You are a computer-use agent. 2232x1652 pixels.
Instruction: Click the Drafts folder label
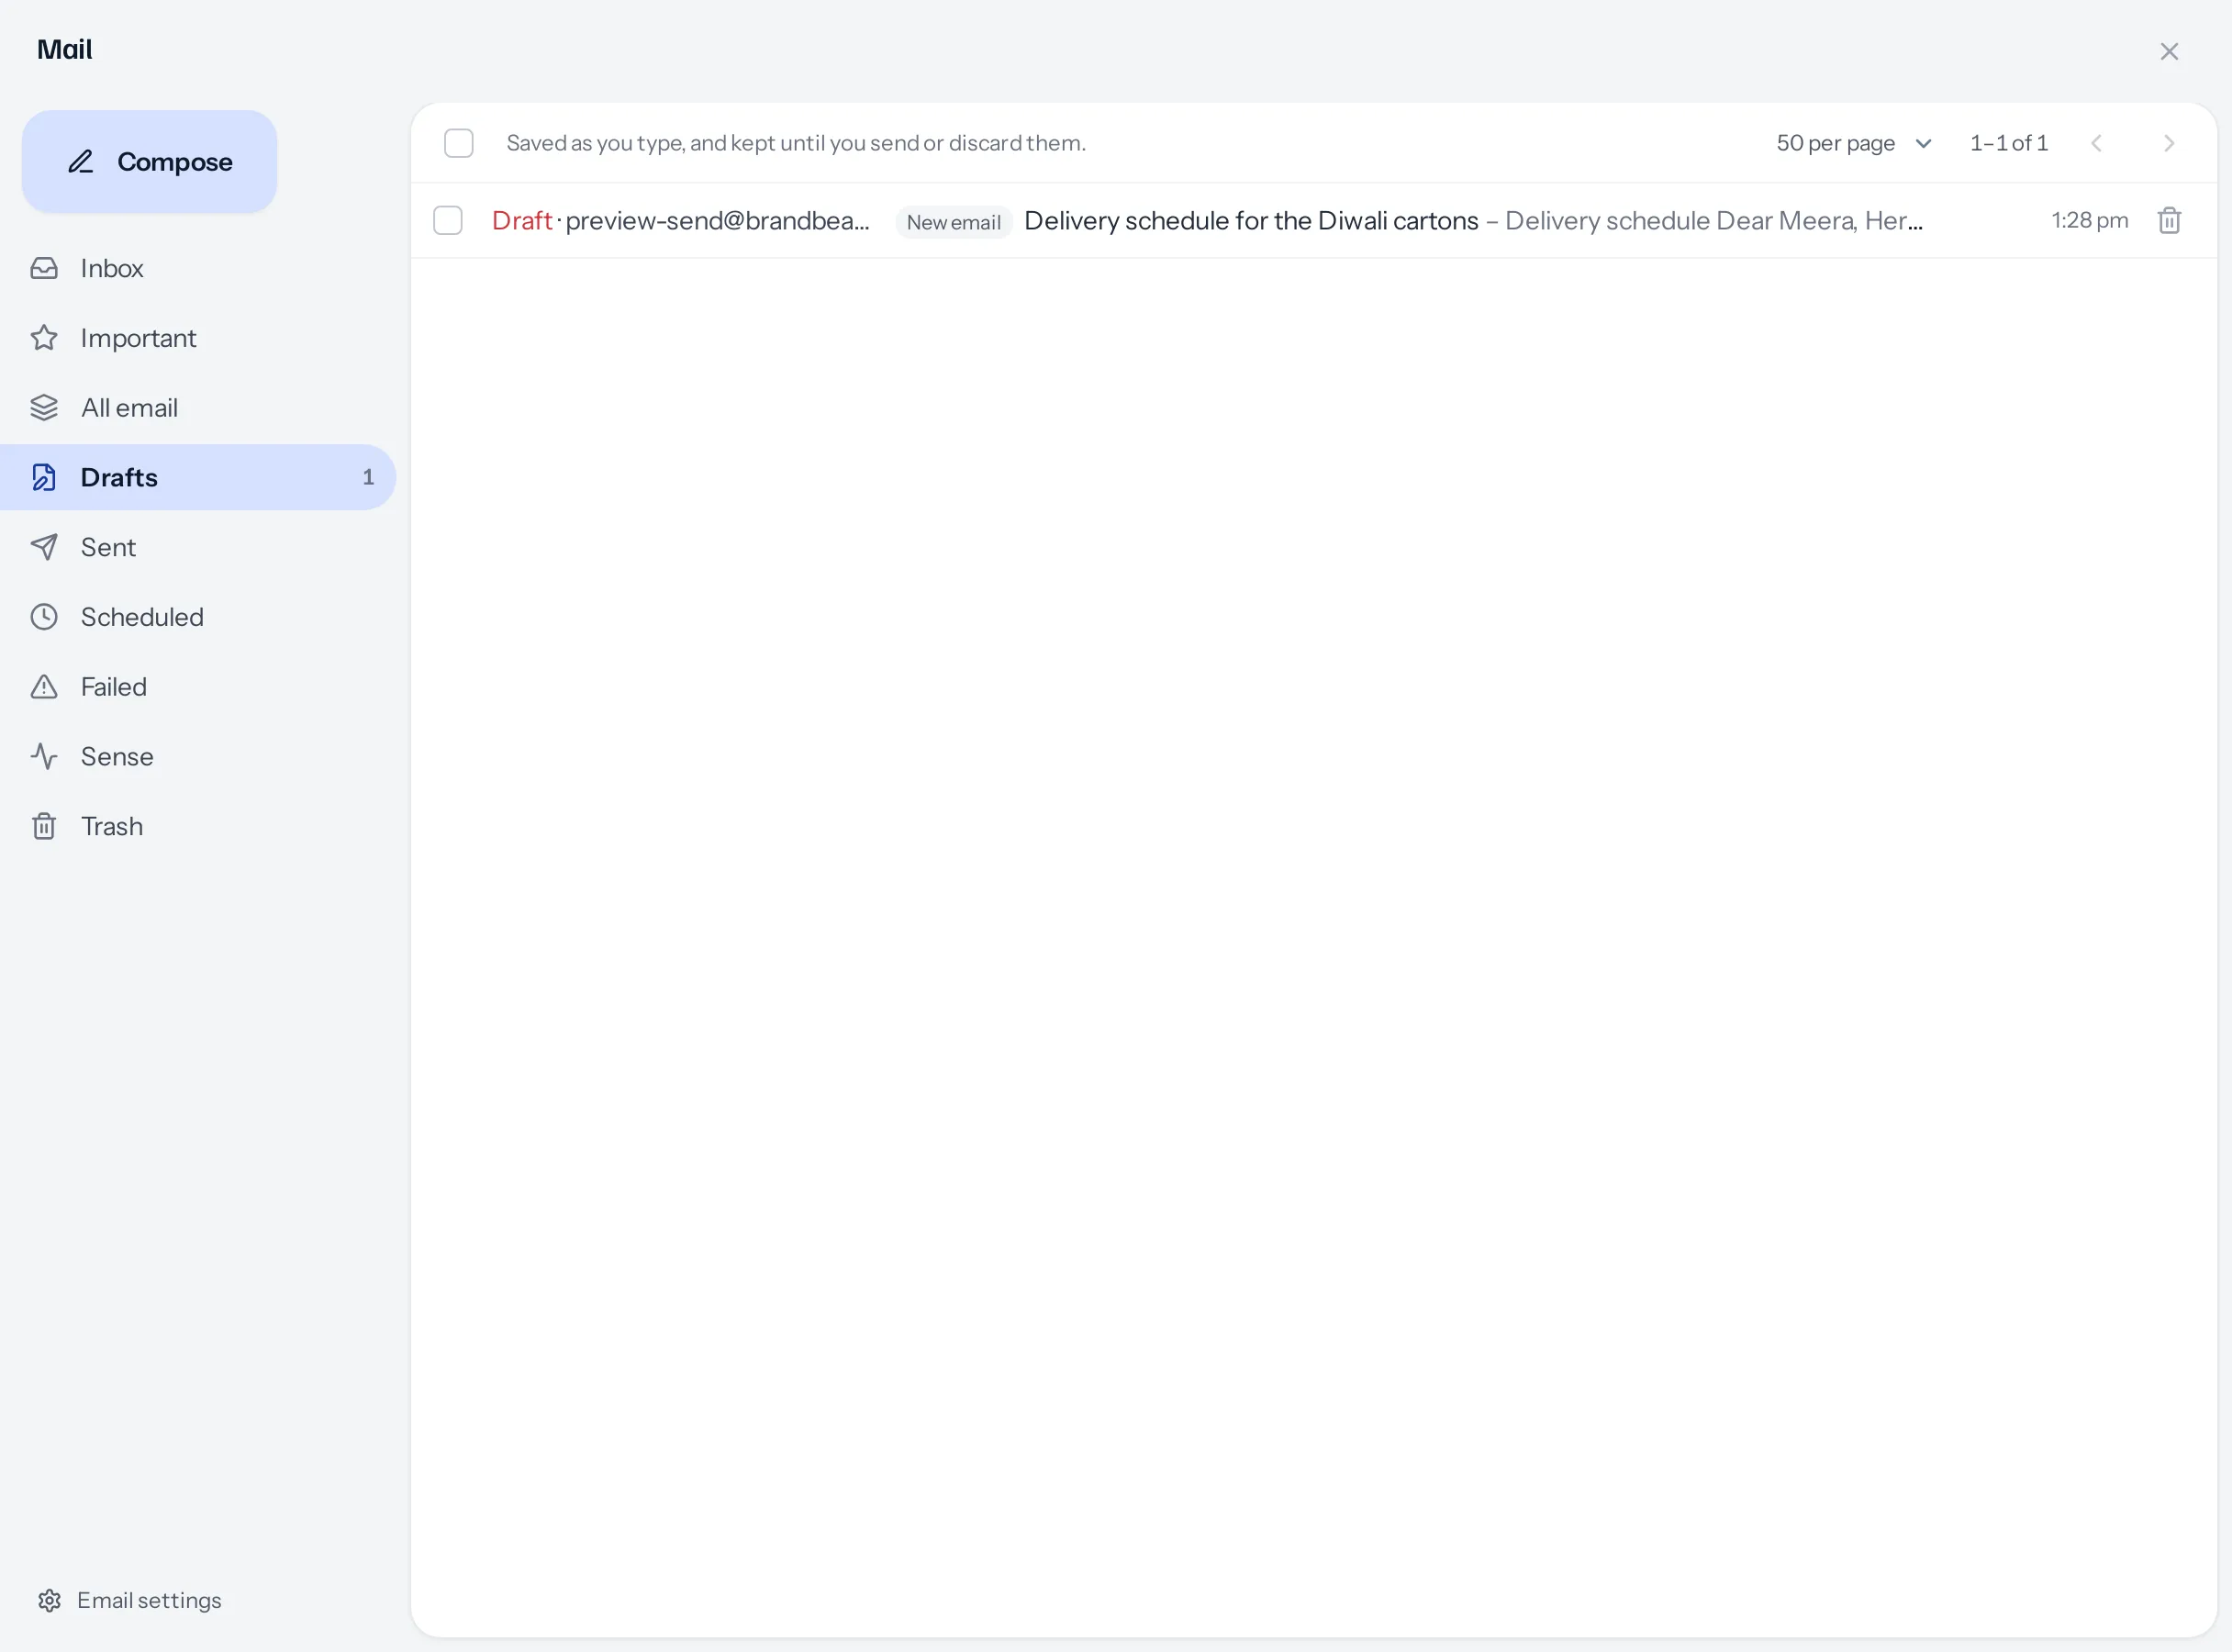119,478
